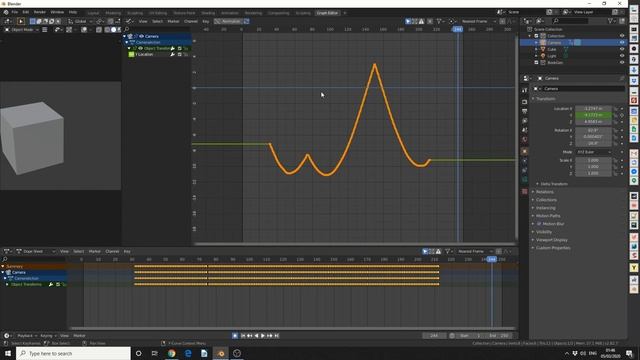Select Camera row in Outliner
This screenshot has height=360, width=640.
point(573,42)
